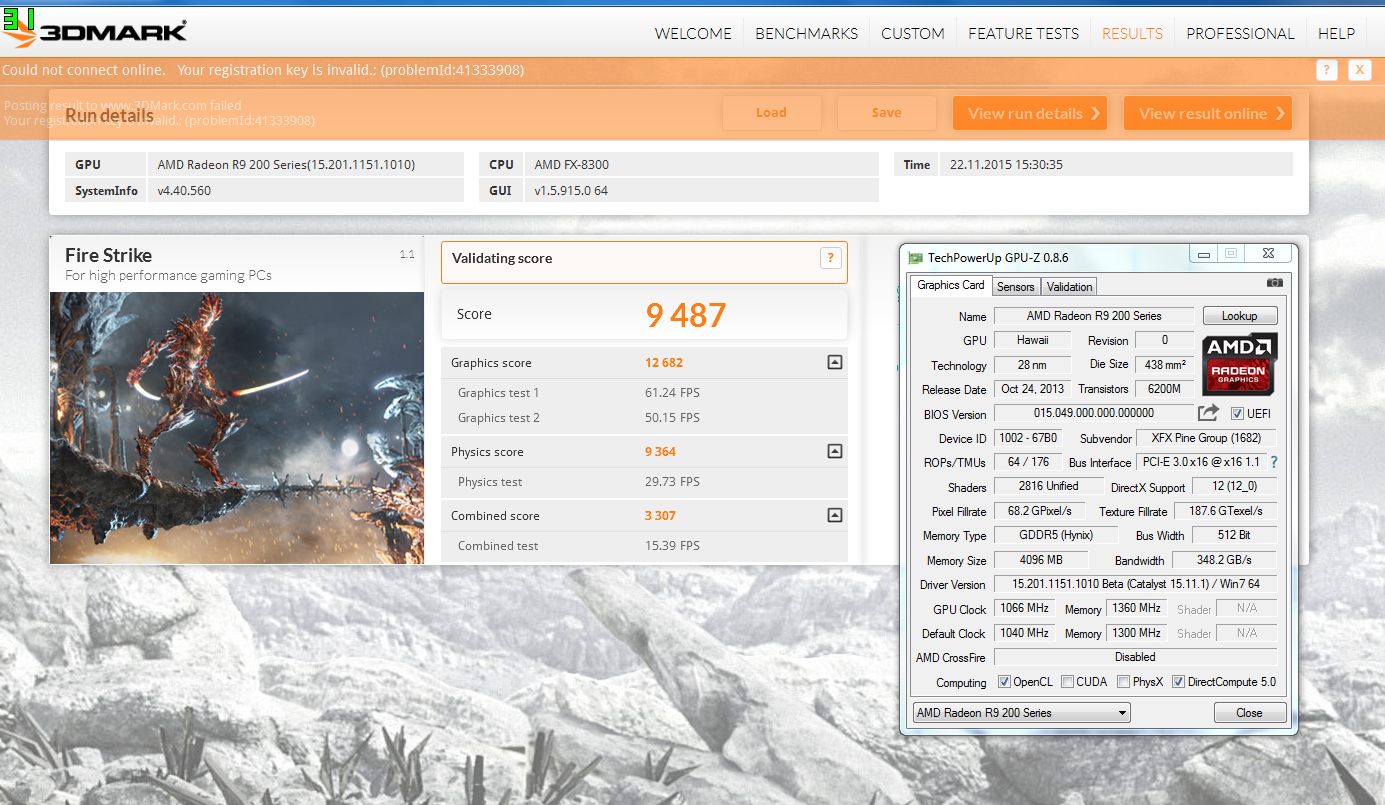Toggle the DirectCompute 5.0 checkbox

coord(1178,682)
